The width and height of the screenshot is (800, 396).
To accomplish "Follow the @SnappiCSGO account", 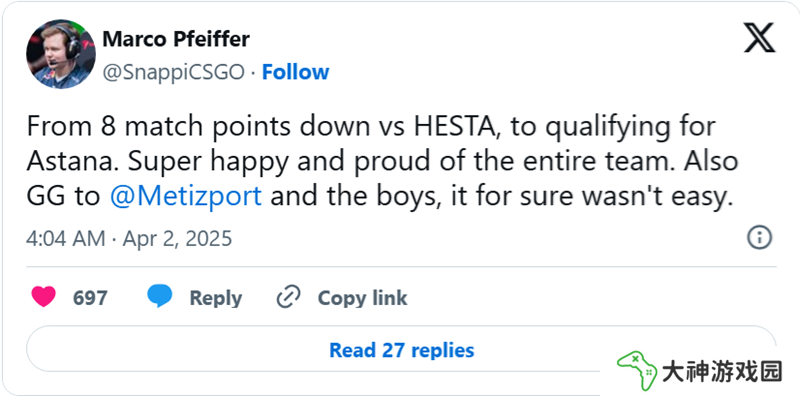I will [x=295, y=72].
